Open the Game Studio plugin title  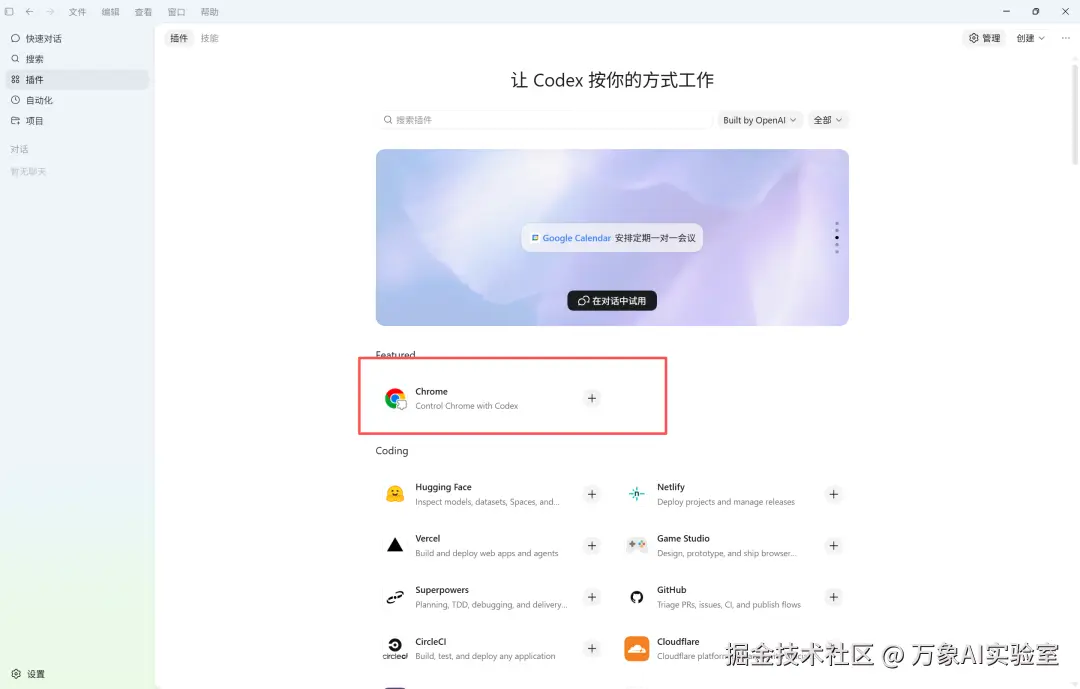[x=683, y=538]
